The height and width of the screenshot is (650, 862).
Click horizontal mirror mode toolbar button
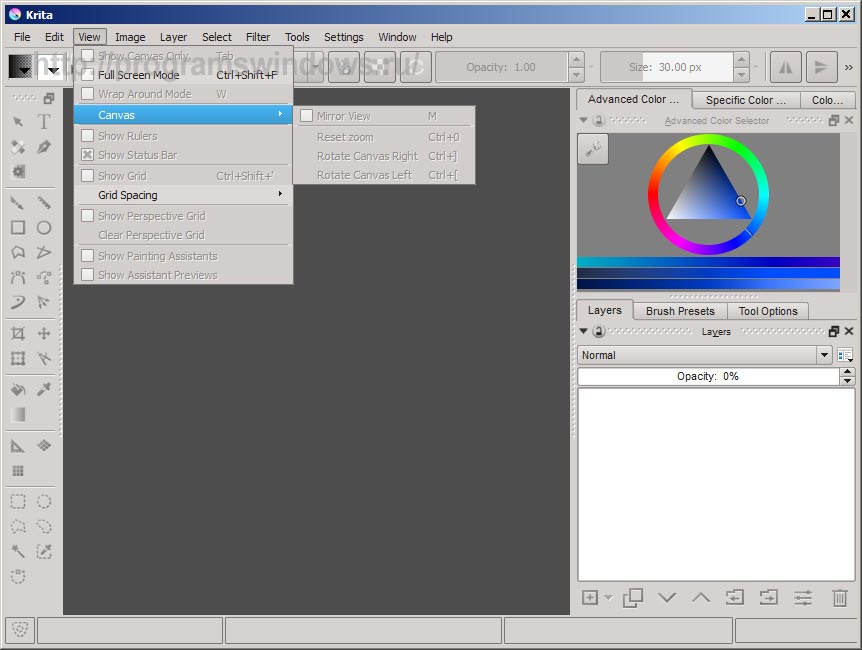click(x=786, y=67)
